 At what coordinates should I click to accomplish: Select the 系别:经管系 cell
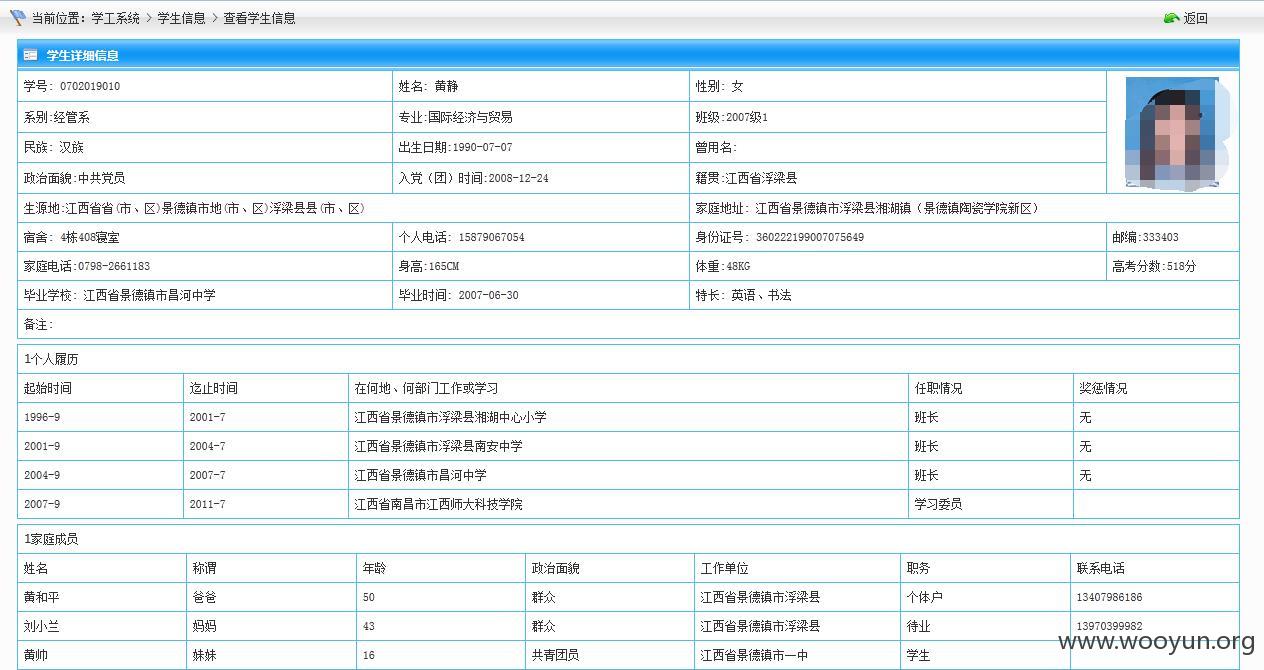point(205,117)
